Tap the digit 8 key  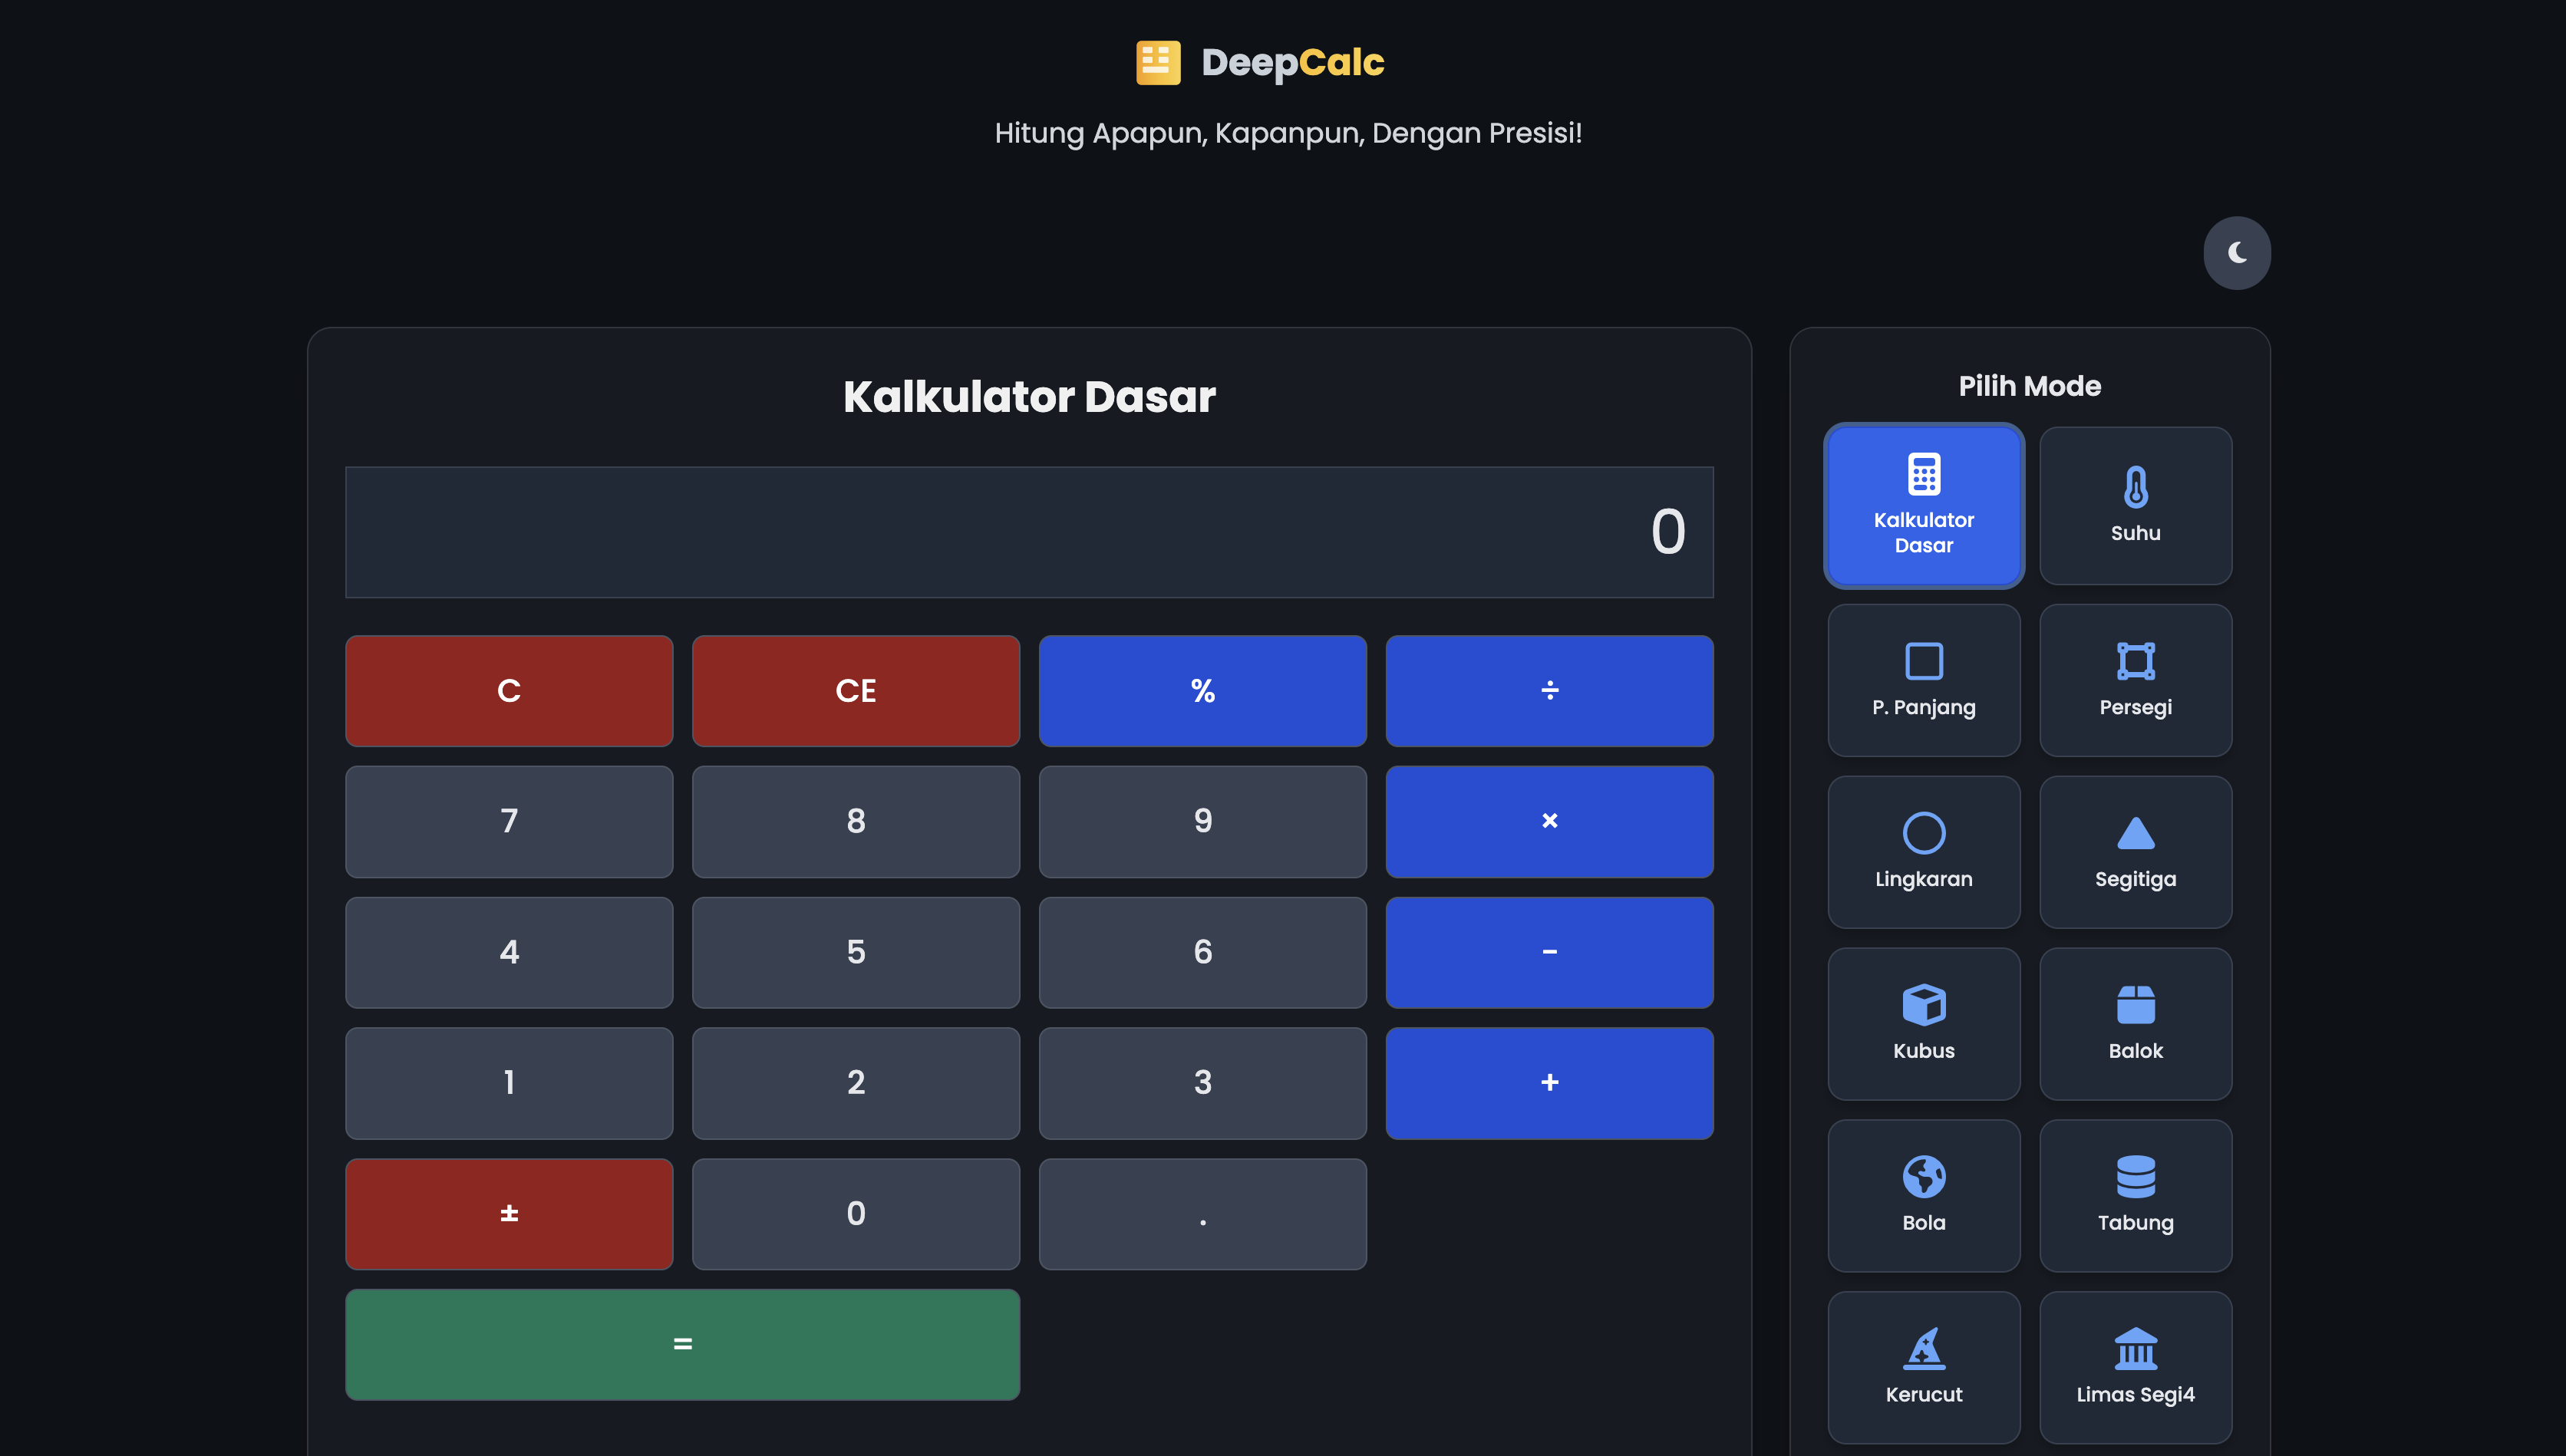(856, 822)
